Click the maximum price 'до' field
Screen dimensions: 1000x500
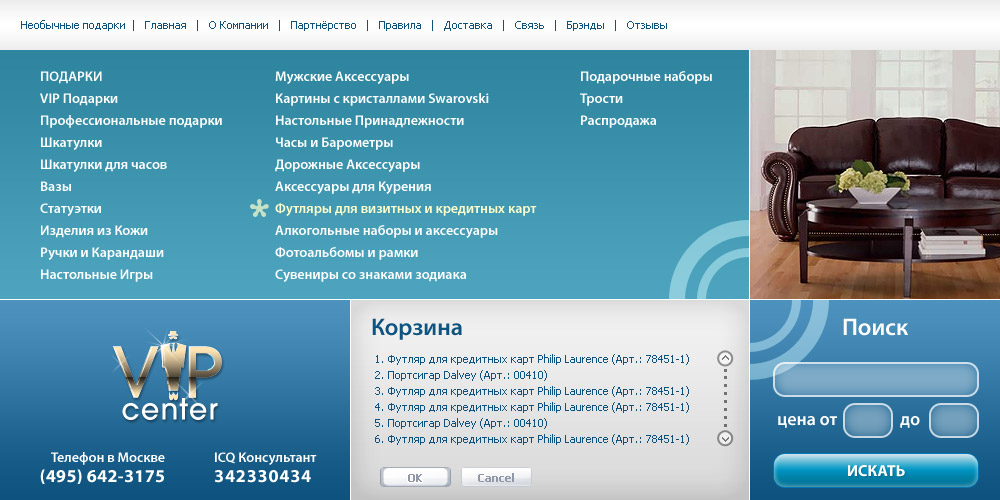953,421
